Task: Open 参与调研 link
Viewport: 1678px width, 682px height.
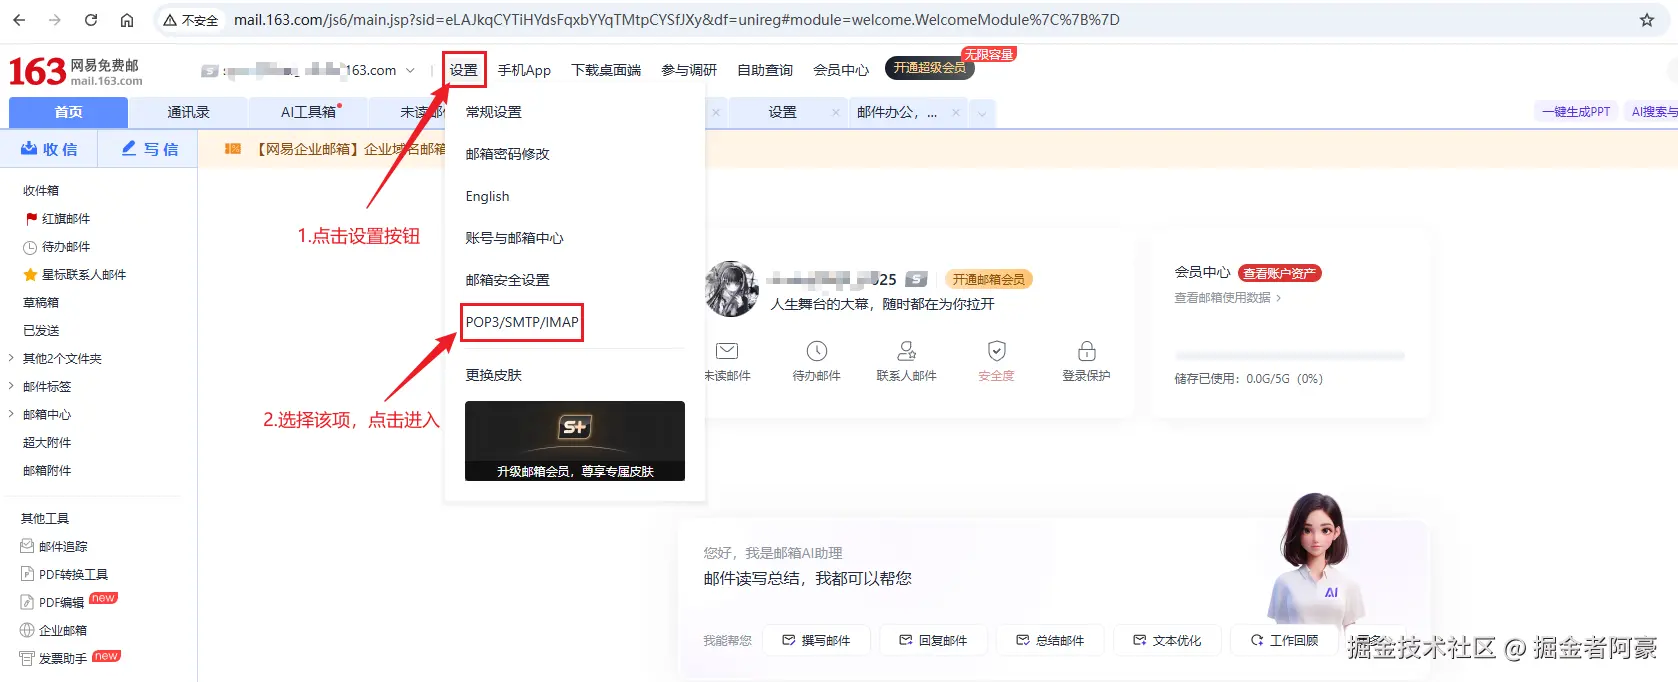Action: pos(689,70)
